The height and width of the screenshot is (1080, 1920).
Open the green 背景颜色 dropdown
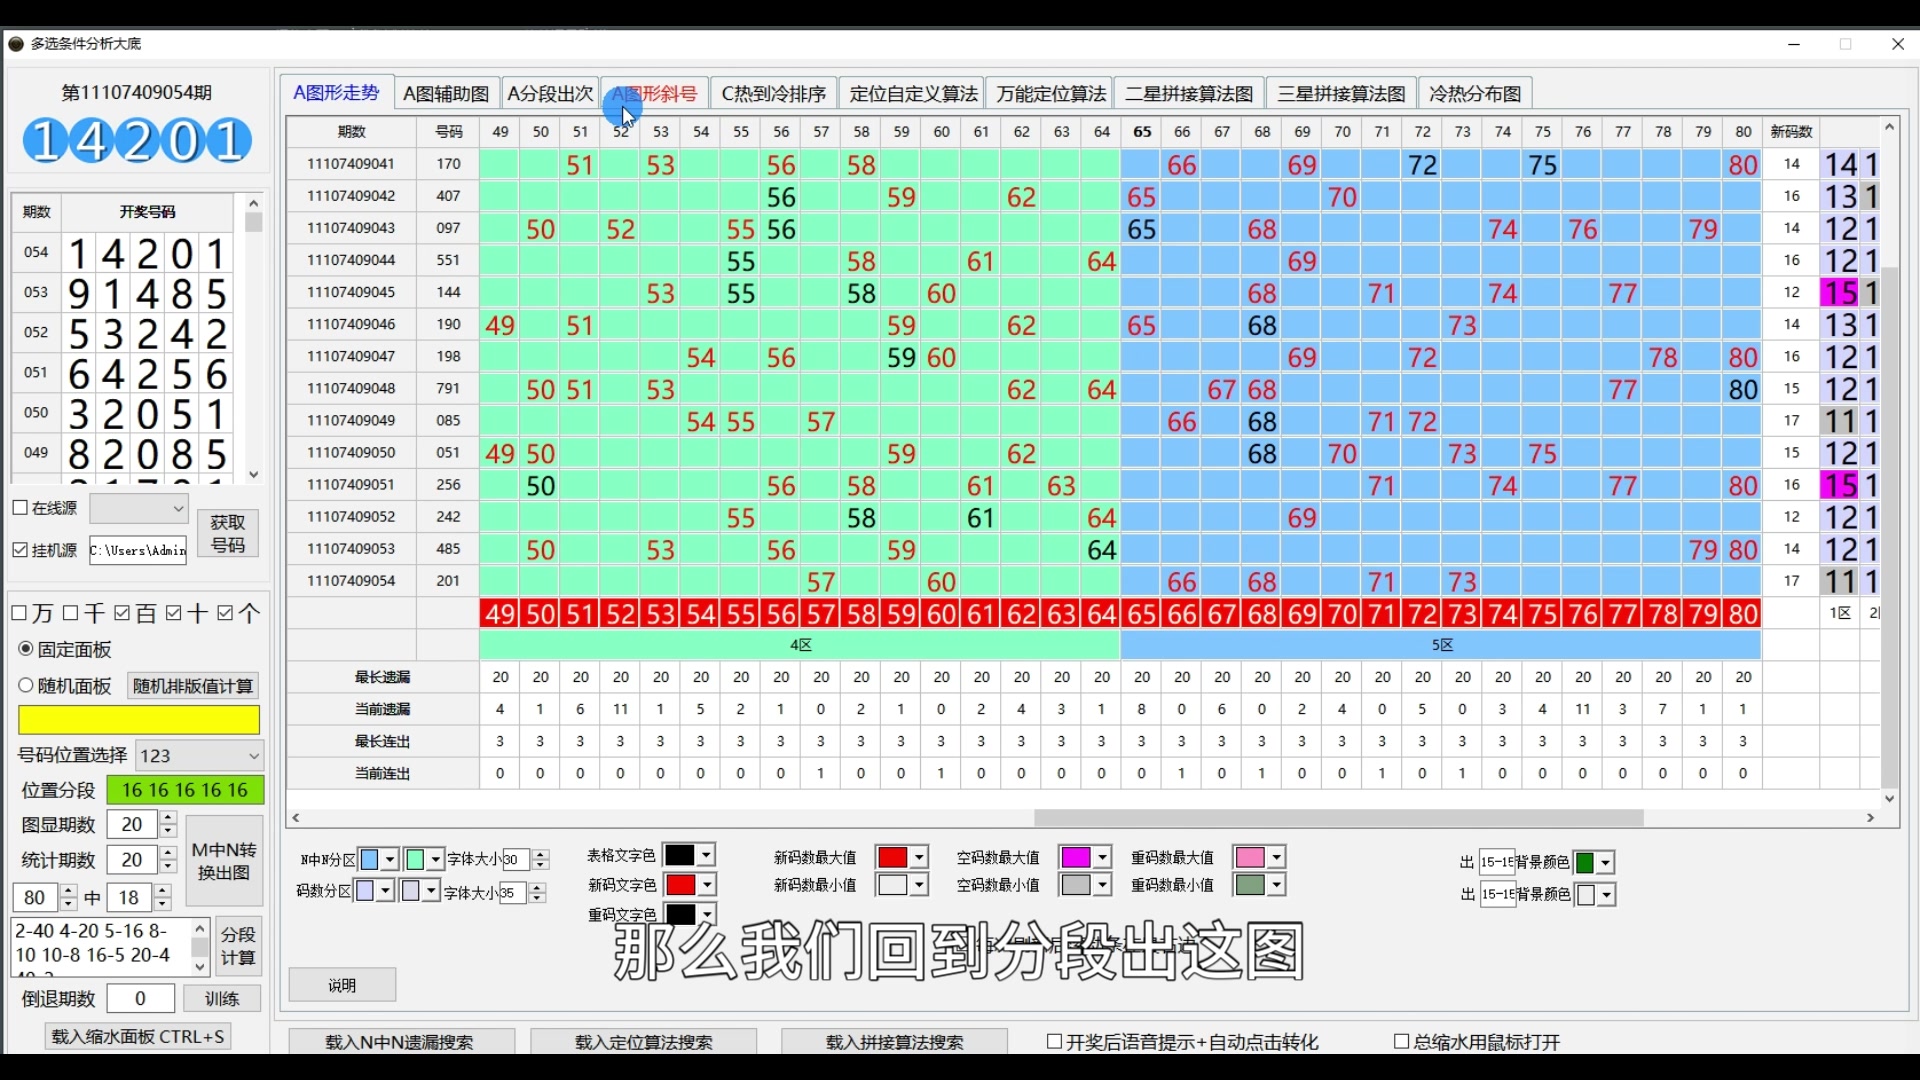(x=1605, y=863)
